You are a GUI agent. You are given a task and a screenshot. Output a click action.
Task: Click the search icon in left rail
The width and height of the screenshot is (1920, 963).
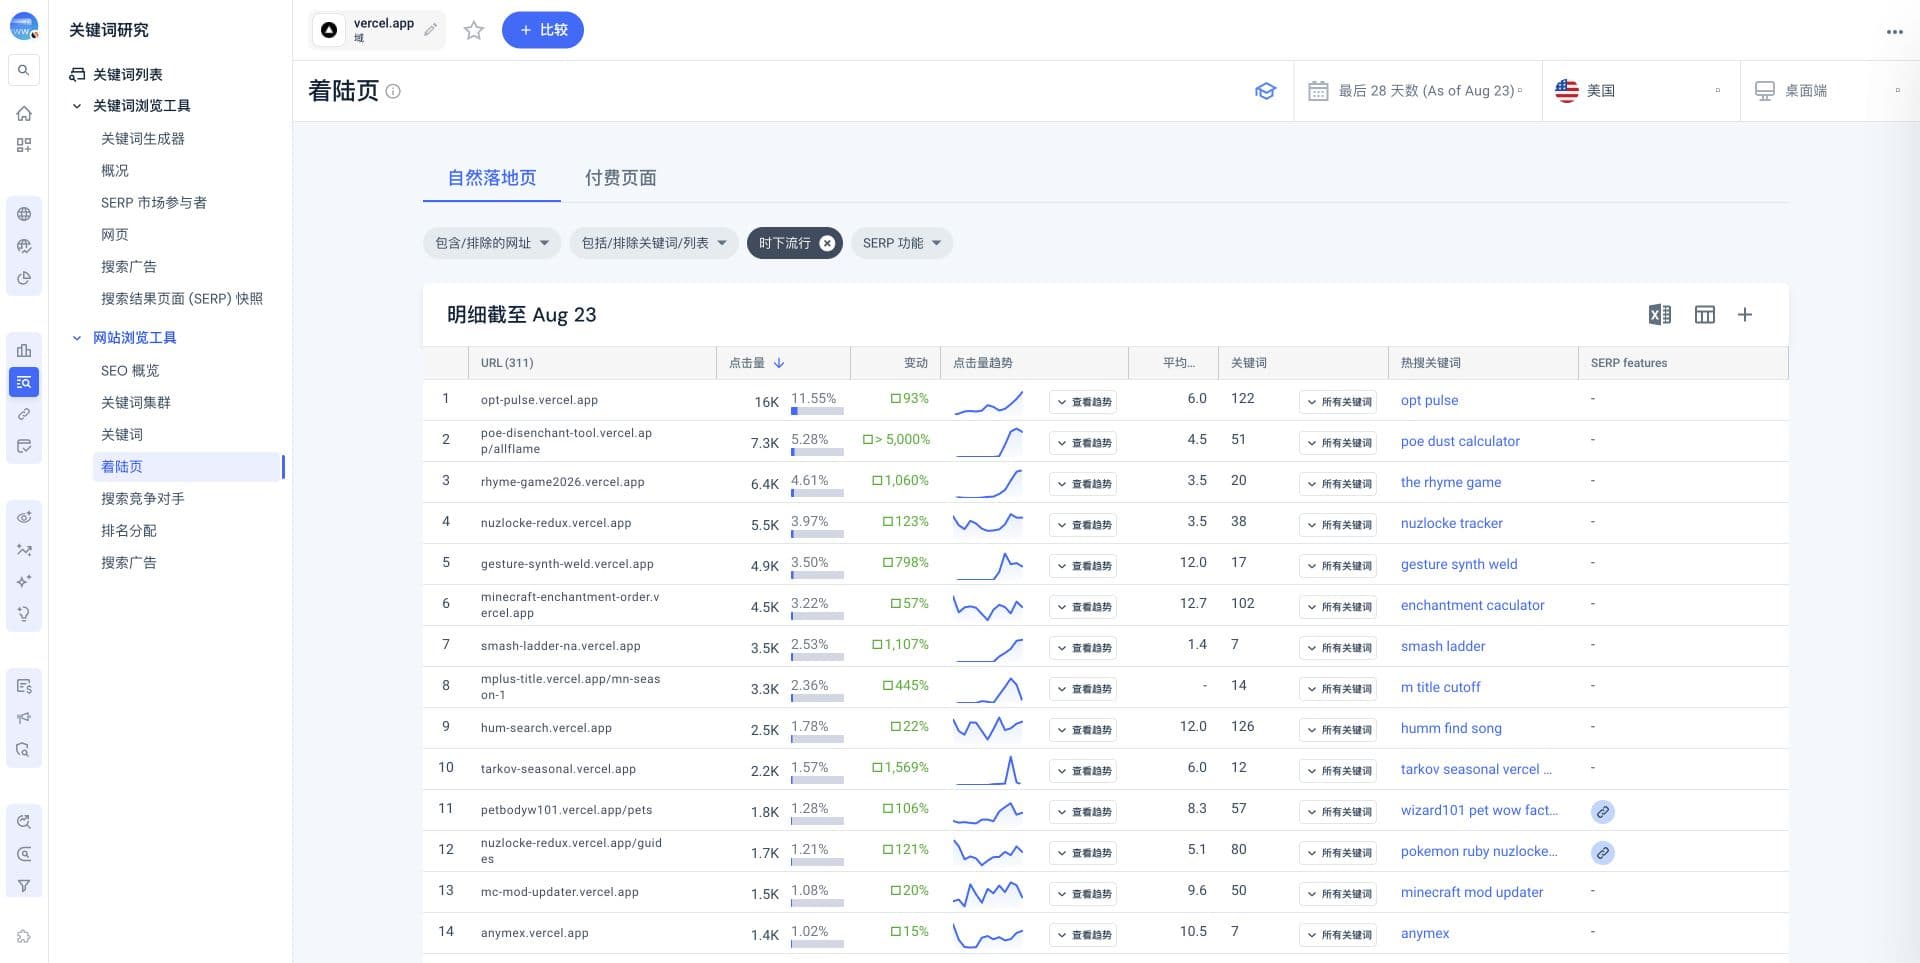coord(24,70)
